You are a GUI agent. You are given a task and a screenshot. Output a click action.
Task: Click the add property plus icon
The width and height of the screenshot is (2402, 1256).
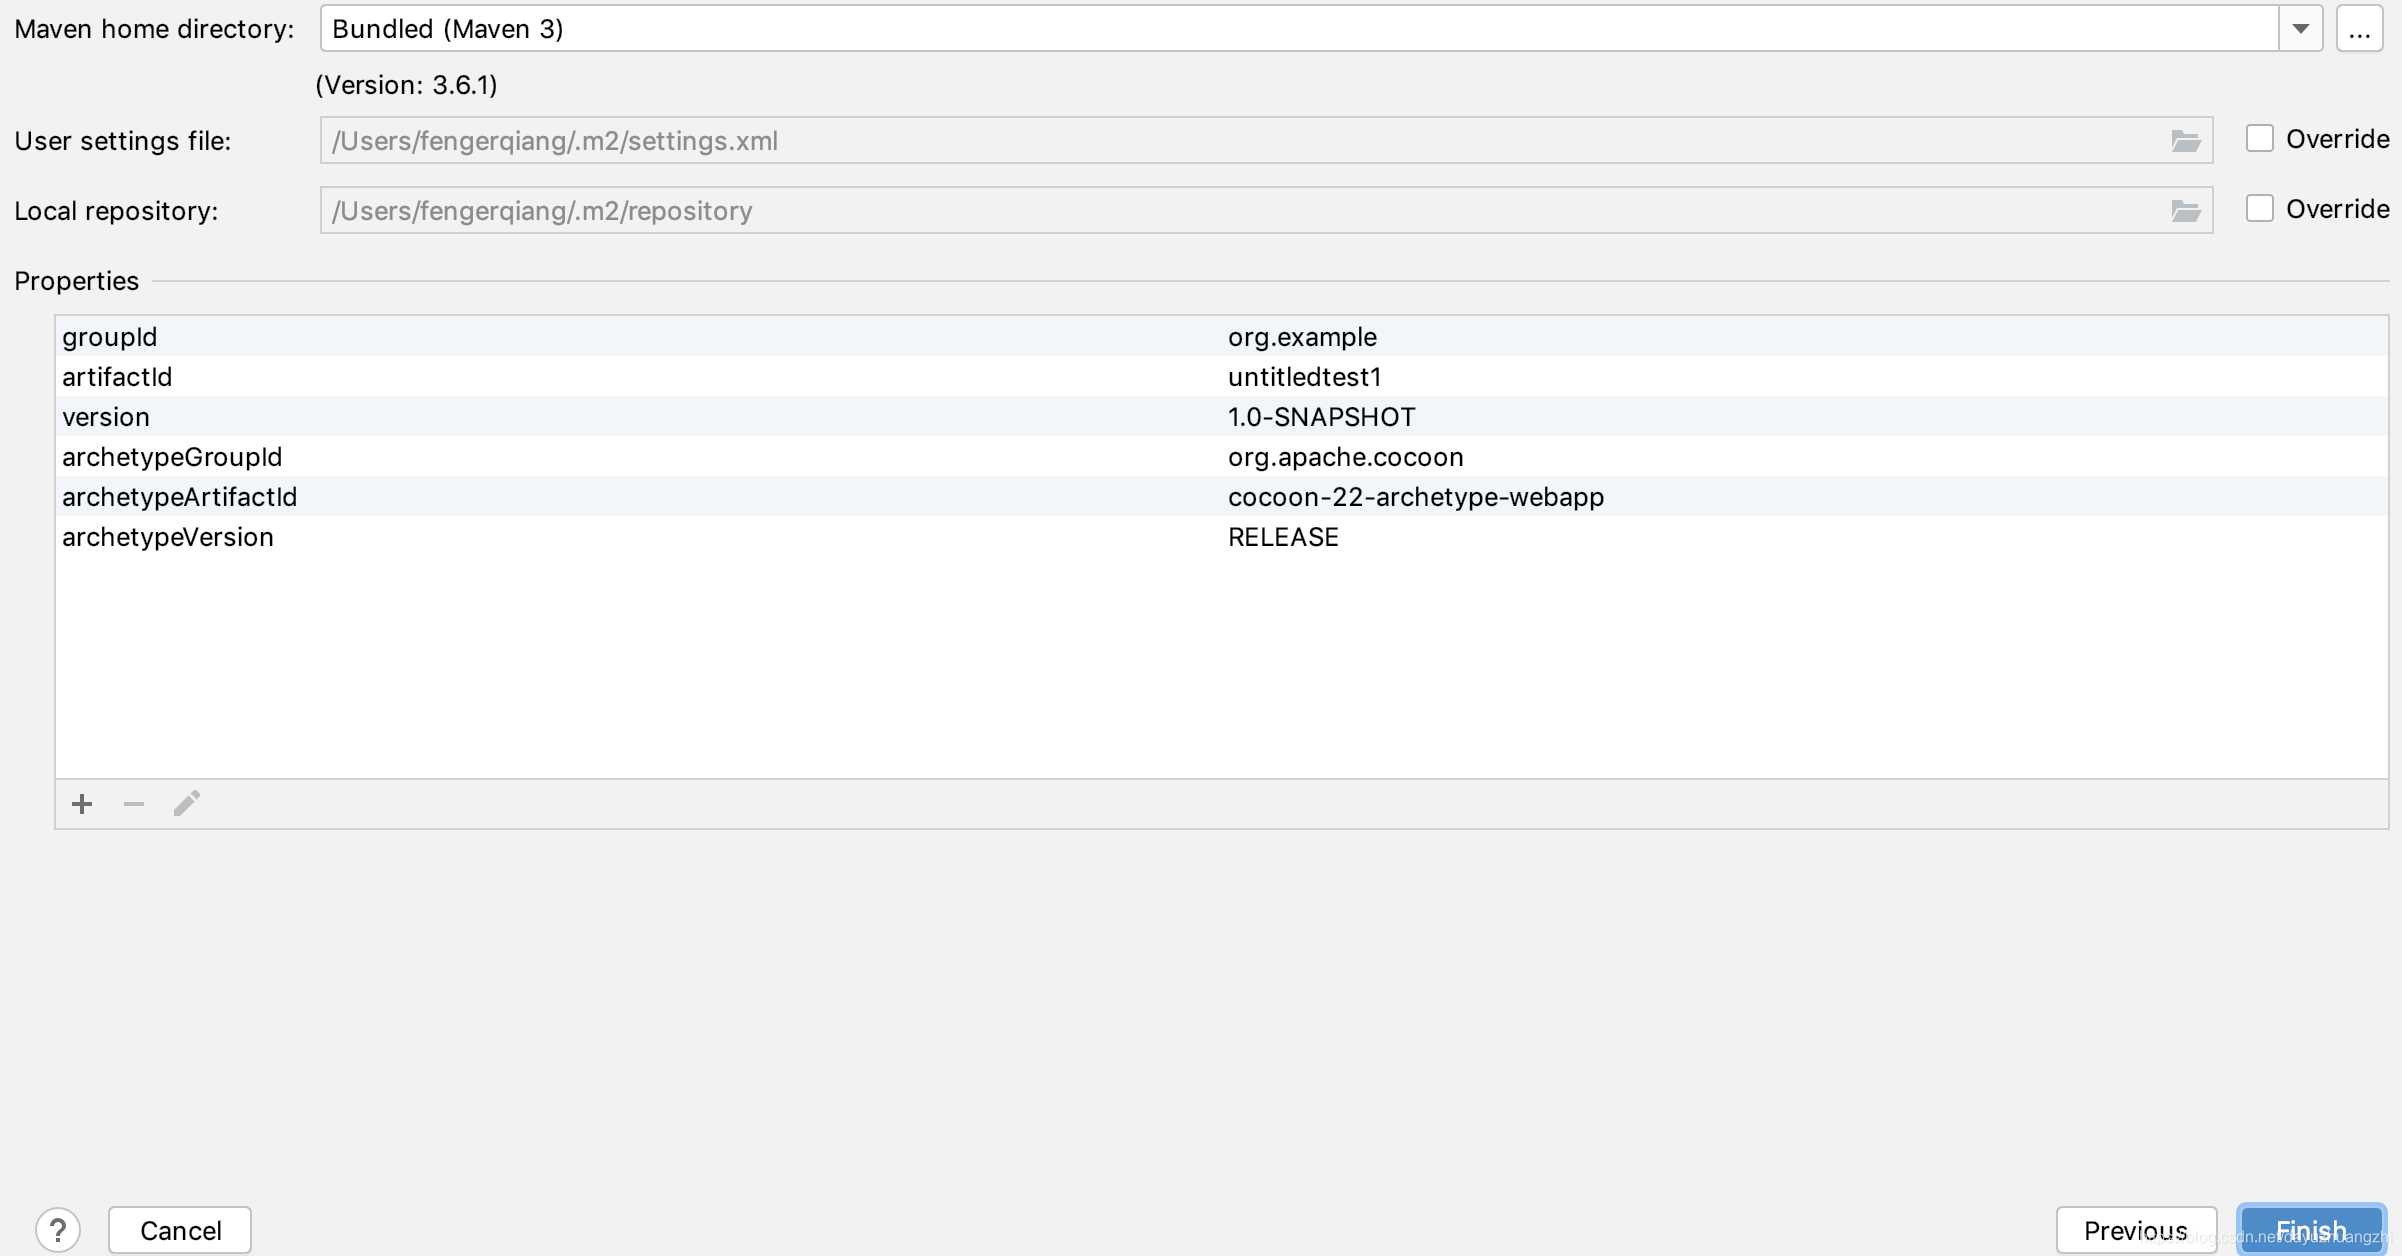coord(82,804)
